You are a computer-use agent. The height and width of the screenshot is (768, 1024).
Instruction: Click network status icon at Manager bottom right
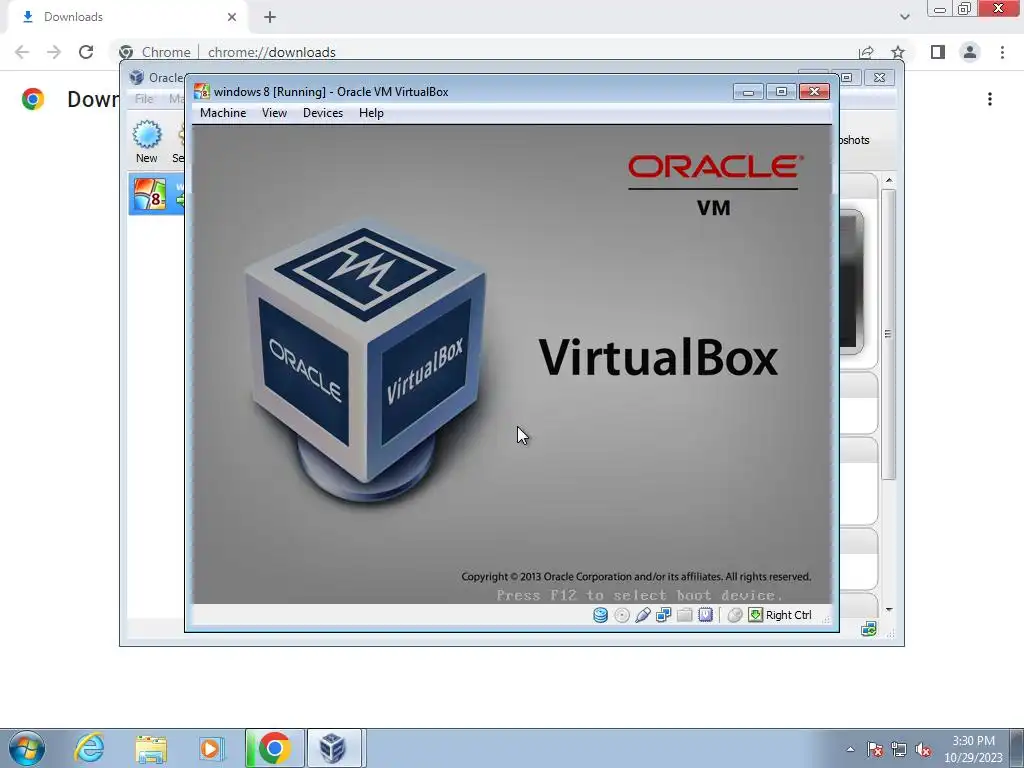(869, 629)
